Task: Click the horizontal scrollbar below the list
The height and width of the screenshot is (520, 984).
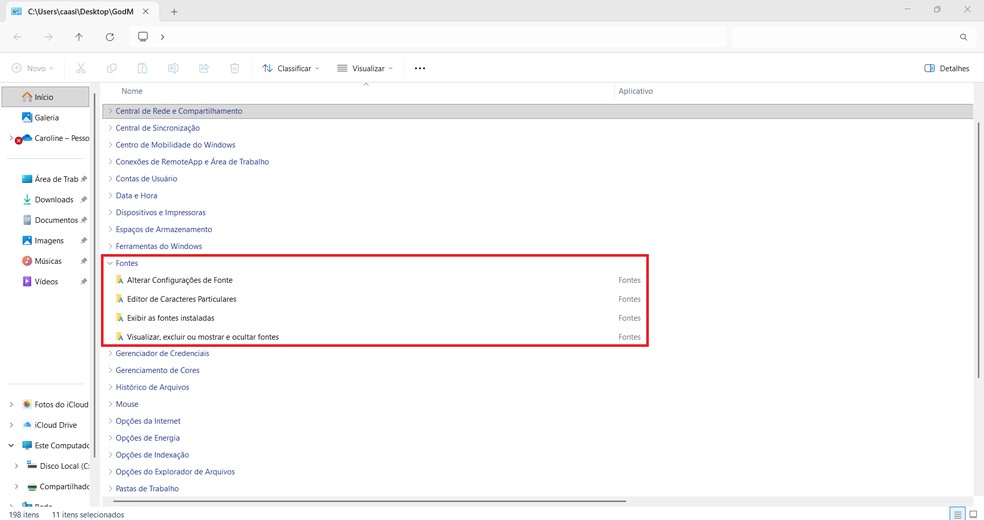Action: click(x=369, y=501)
